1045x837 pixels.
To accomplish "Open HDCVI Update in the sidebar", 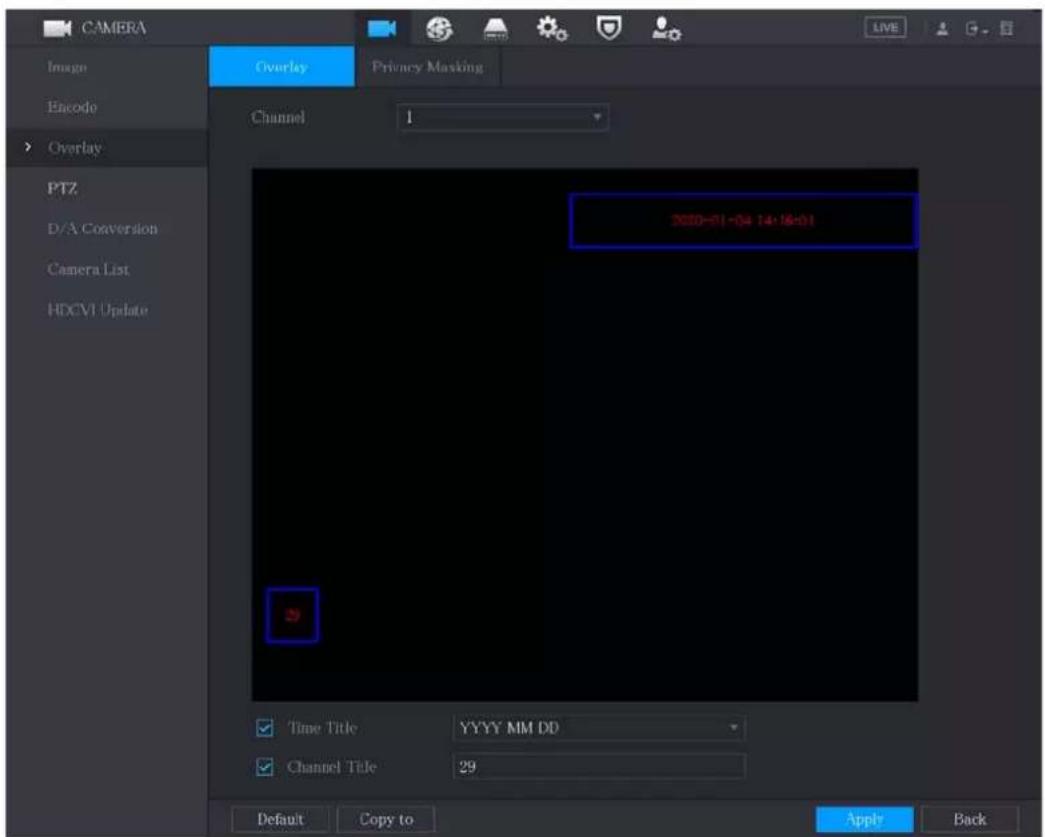I will (97, 310).
